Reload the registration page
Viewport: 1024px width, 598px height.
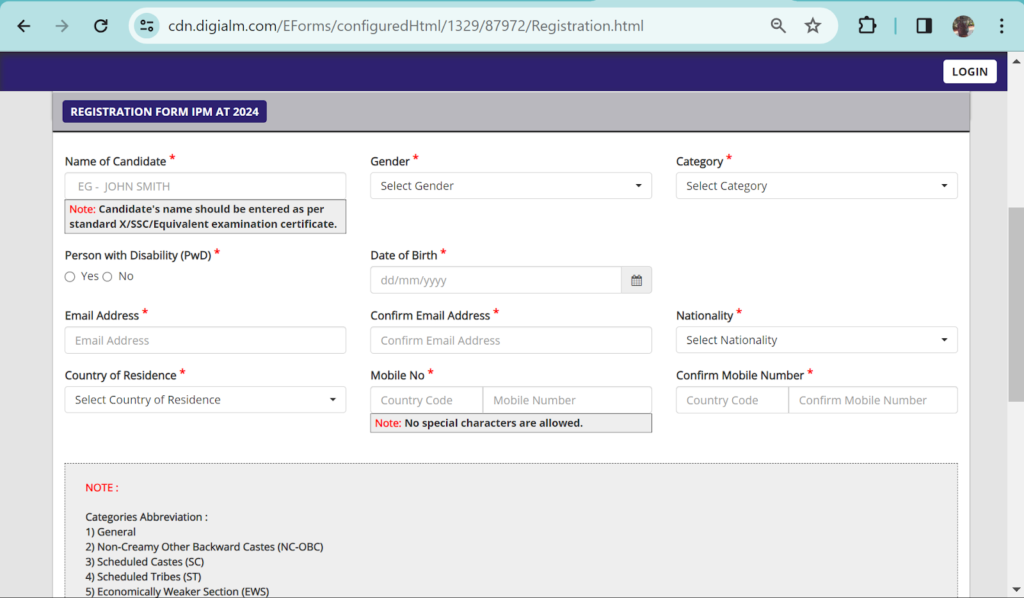tap(100, 26)
